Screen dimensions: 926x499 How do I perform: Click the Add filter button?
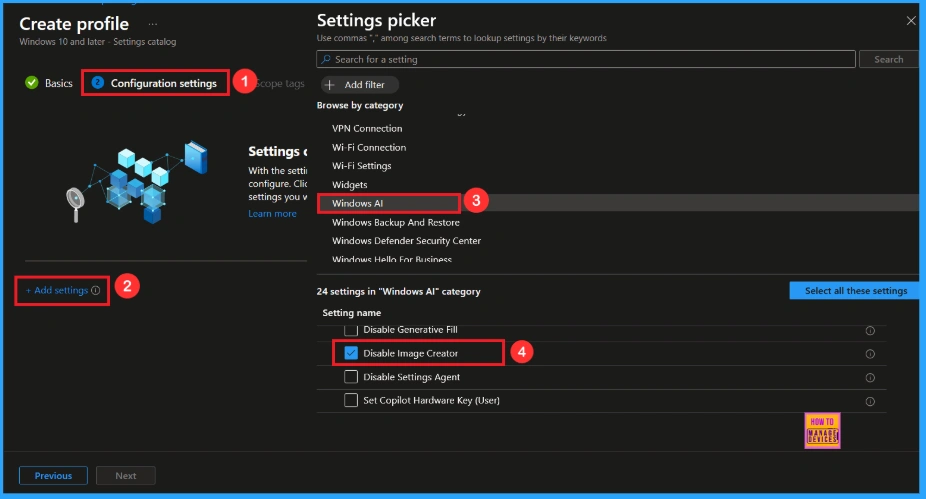tap(360, 84)
